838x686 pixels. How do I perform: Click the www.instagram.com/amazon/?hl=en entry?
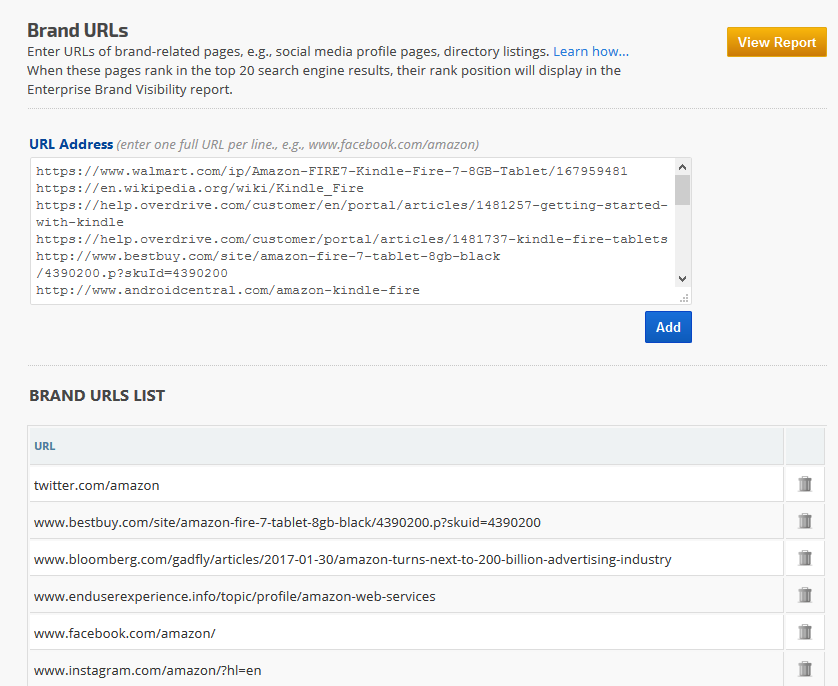147,670
